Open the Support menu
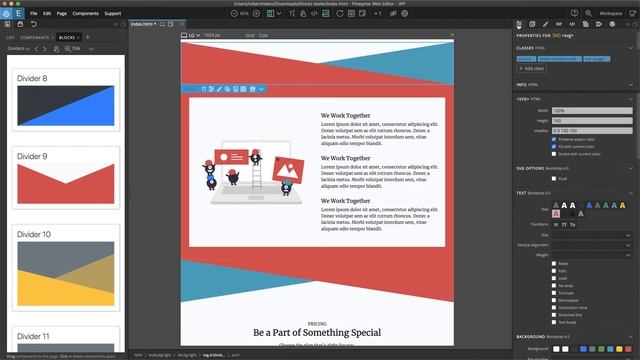This screenshot has width=640, height=360. pos(113,13)
